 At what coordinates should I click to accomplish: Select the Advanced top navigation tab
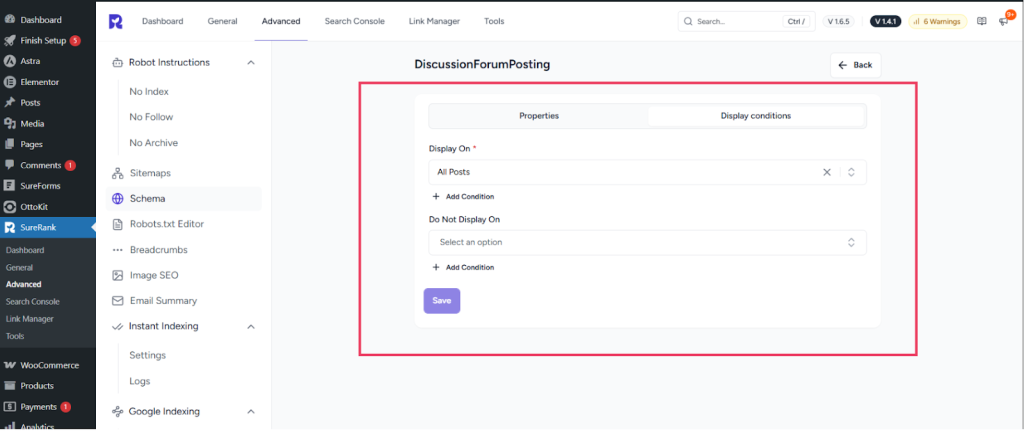point(281,22)
